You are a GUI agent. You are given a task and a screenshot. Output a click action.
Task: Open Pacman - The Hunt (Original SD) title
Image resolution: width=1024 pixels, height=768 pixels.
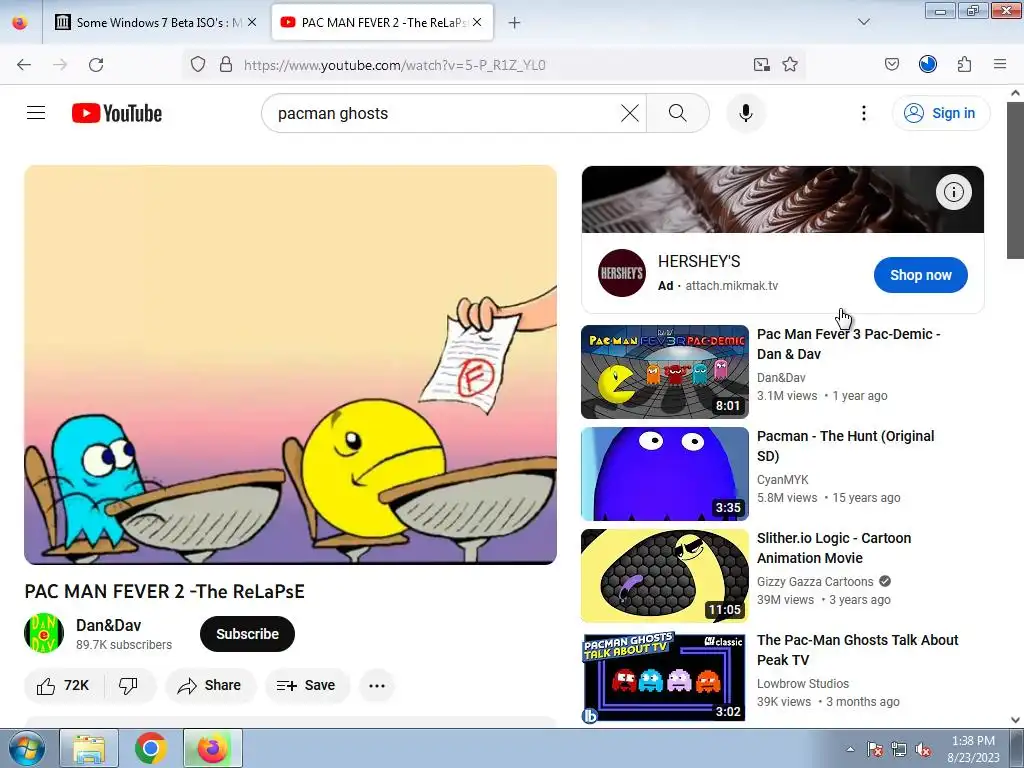[846, 445]
